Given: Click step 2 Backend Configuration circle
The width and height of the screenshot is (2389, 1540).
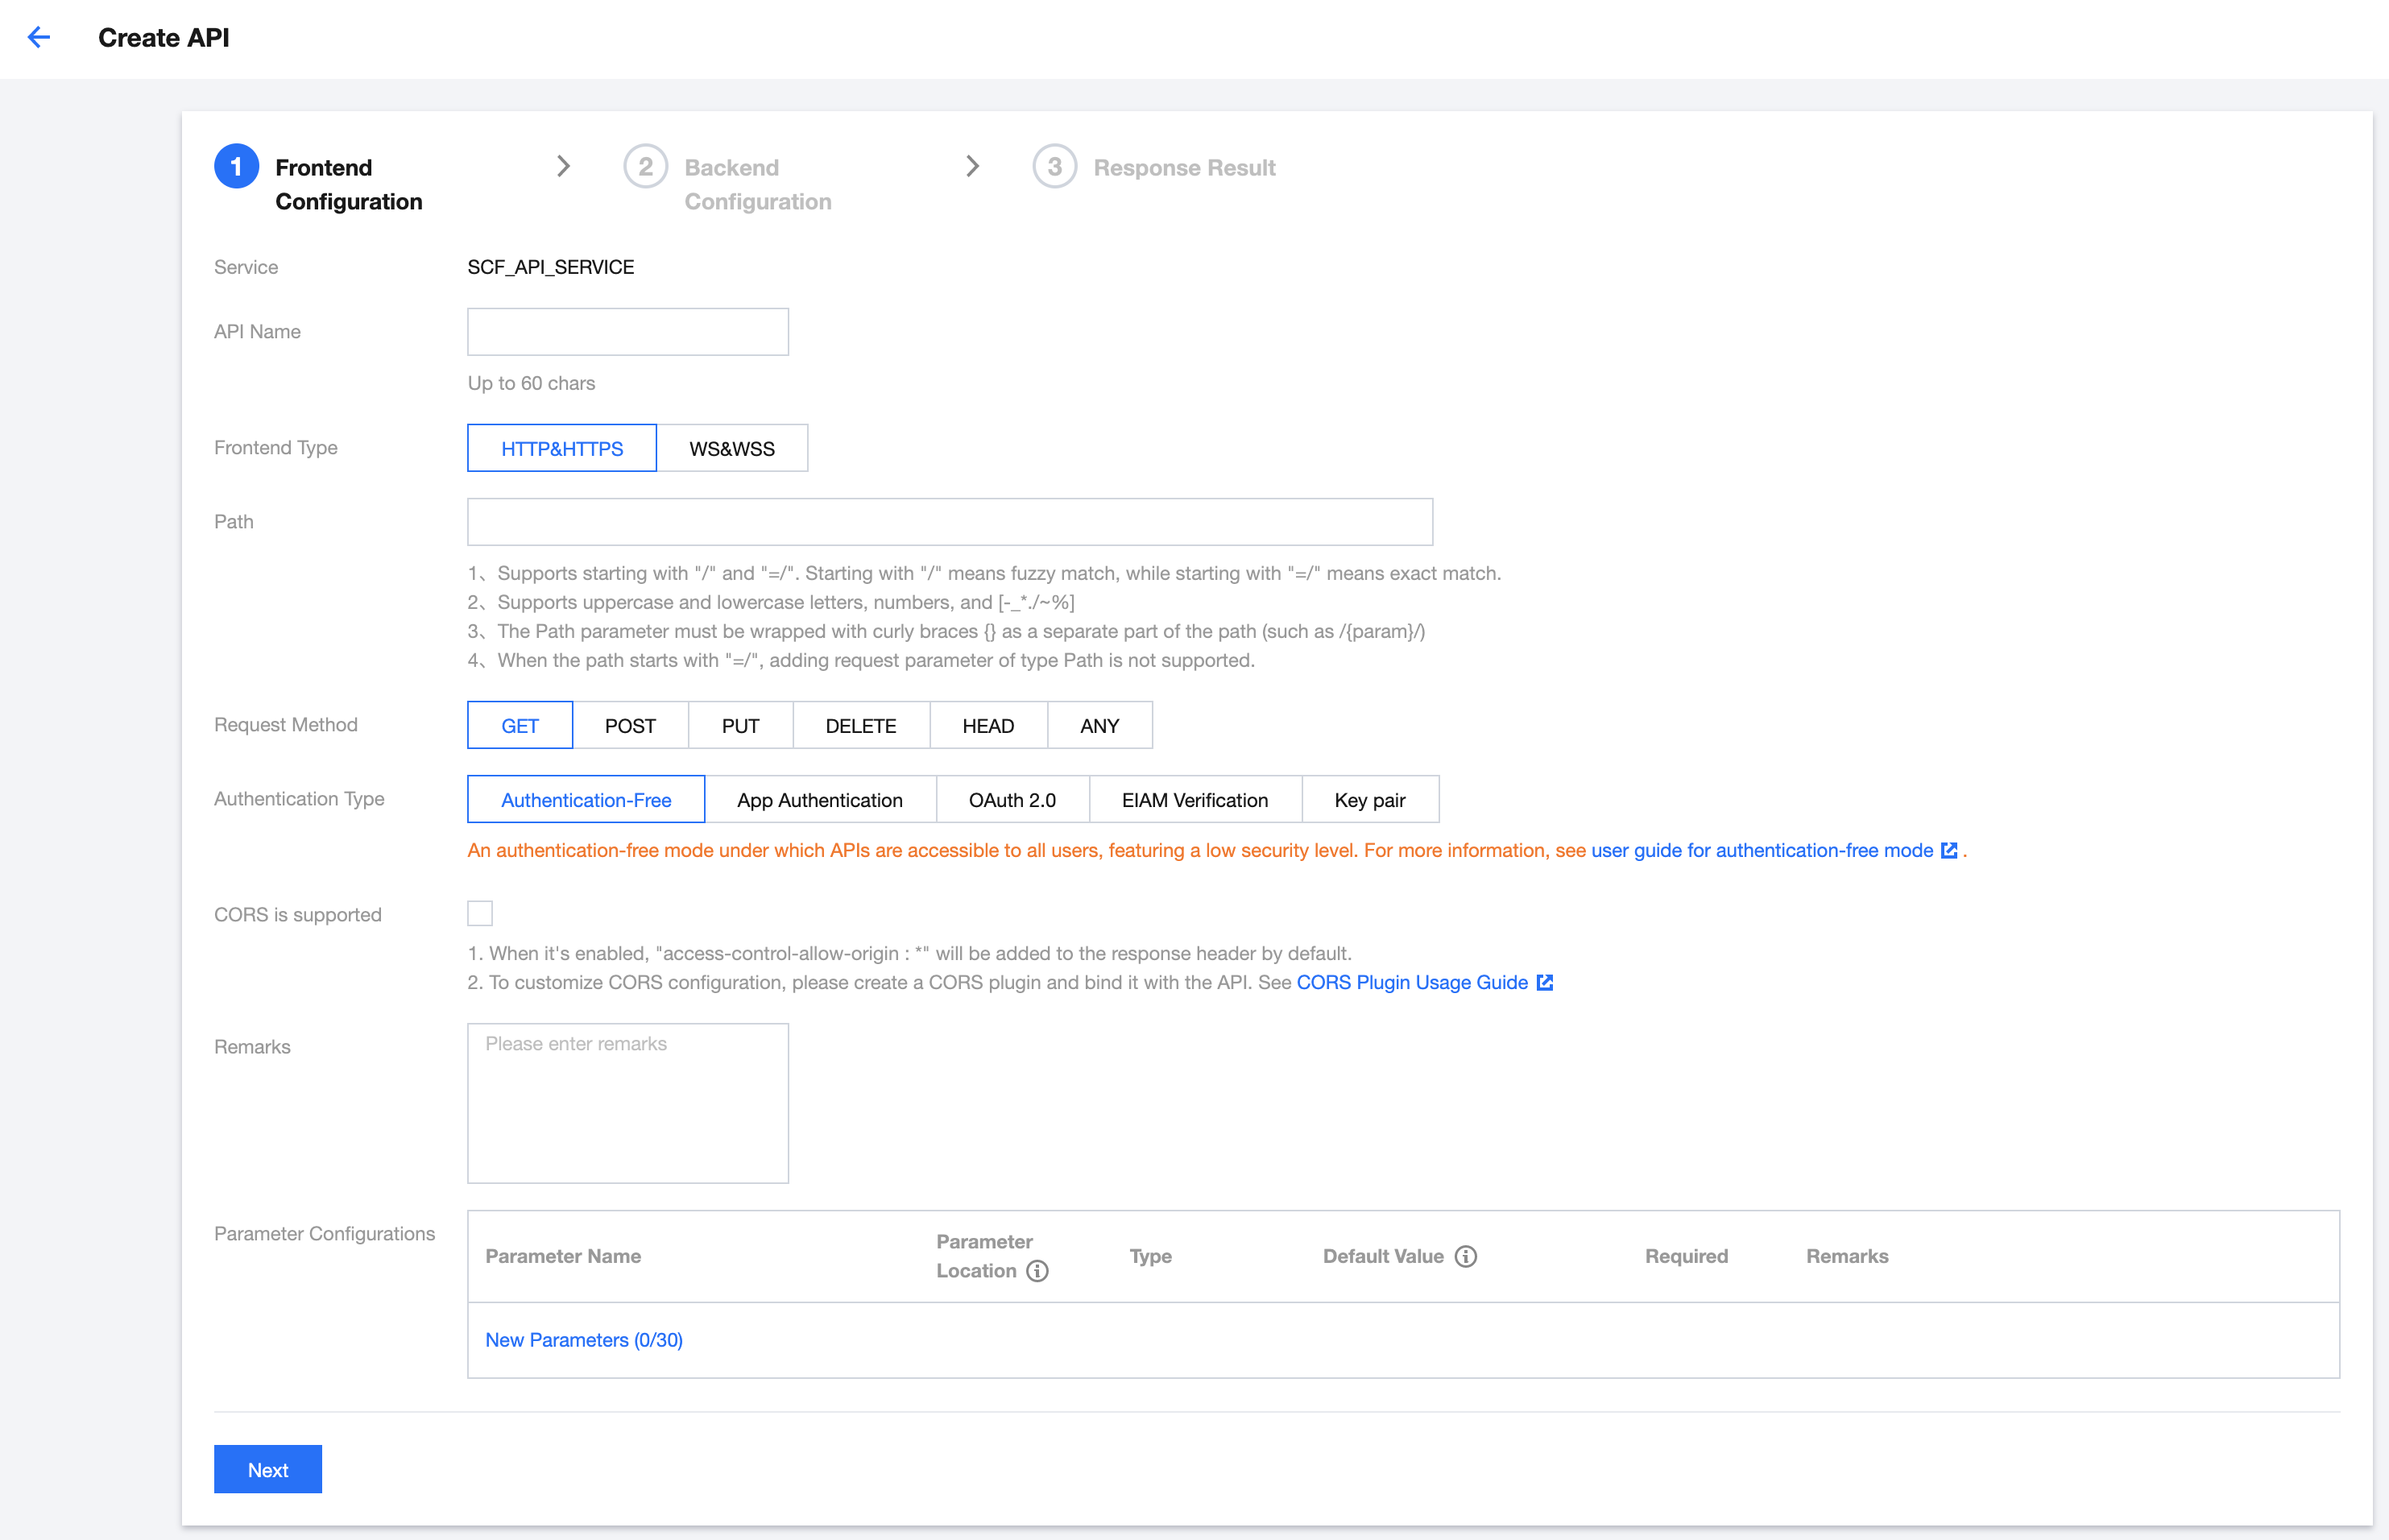Looking at the screenshot, I should point(645,167).
